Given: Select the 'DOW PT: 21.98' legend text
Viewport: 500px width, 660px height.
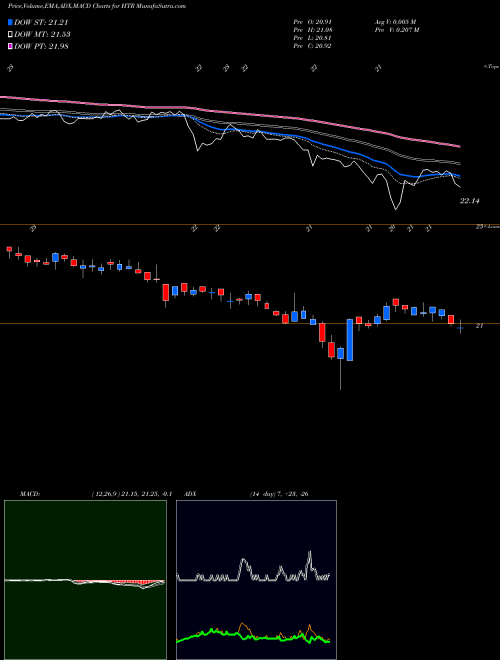Looking at the screenshot, I should coord(41,46).
